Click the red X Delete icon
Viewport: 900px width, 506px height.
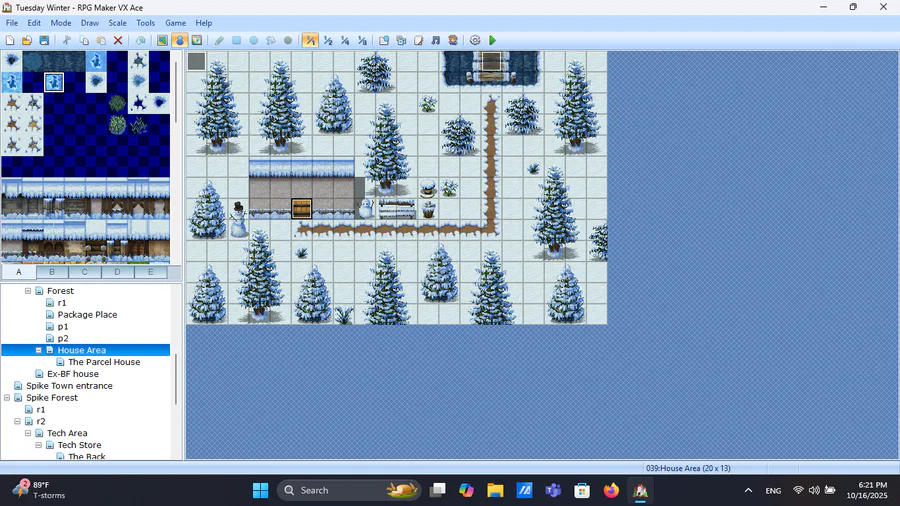118,40
